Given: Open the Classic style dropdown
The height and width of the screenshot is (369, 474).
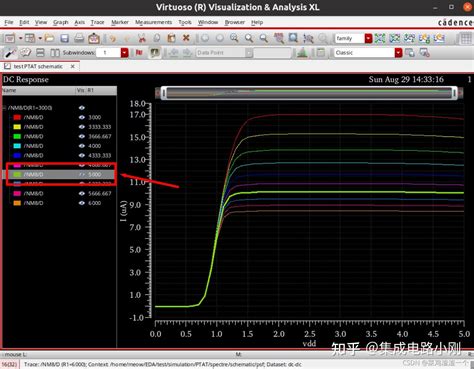Looking at the screenshot, I should 398,53.
